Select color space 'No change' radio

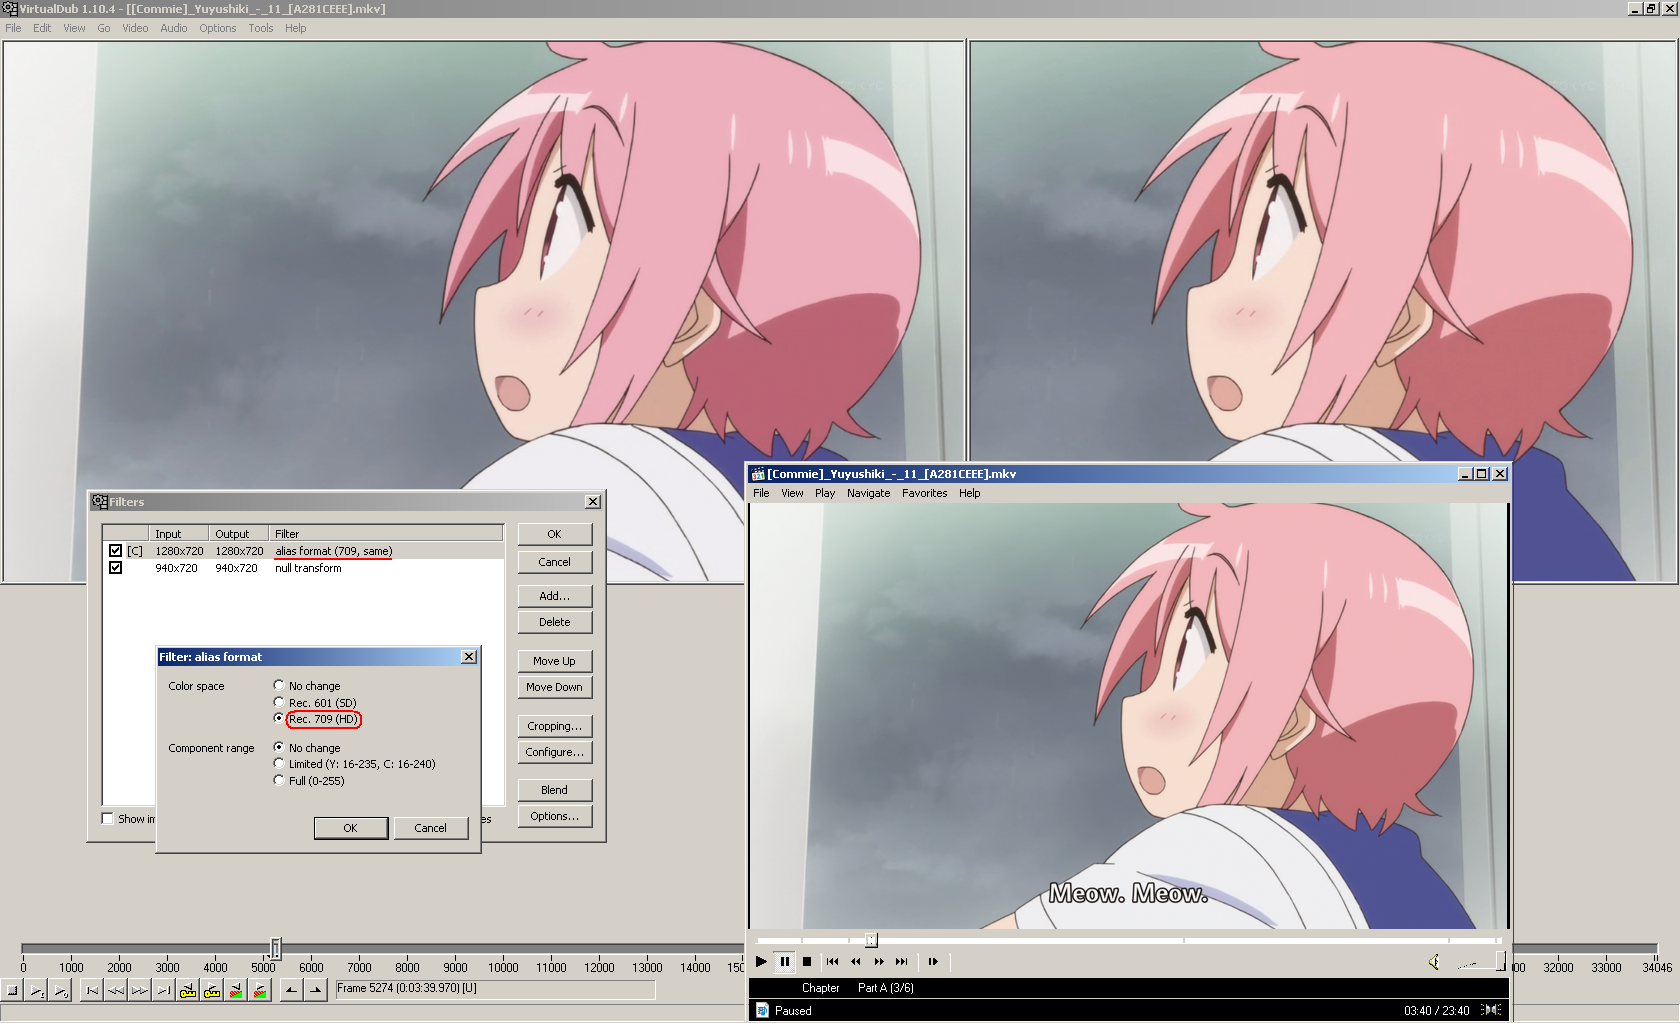point(279,686)
